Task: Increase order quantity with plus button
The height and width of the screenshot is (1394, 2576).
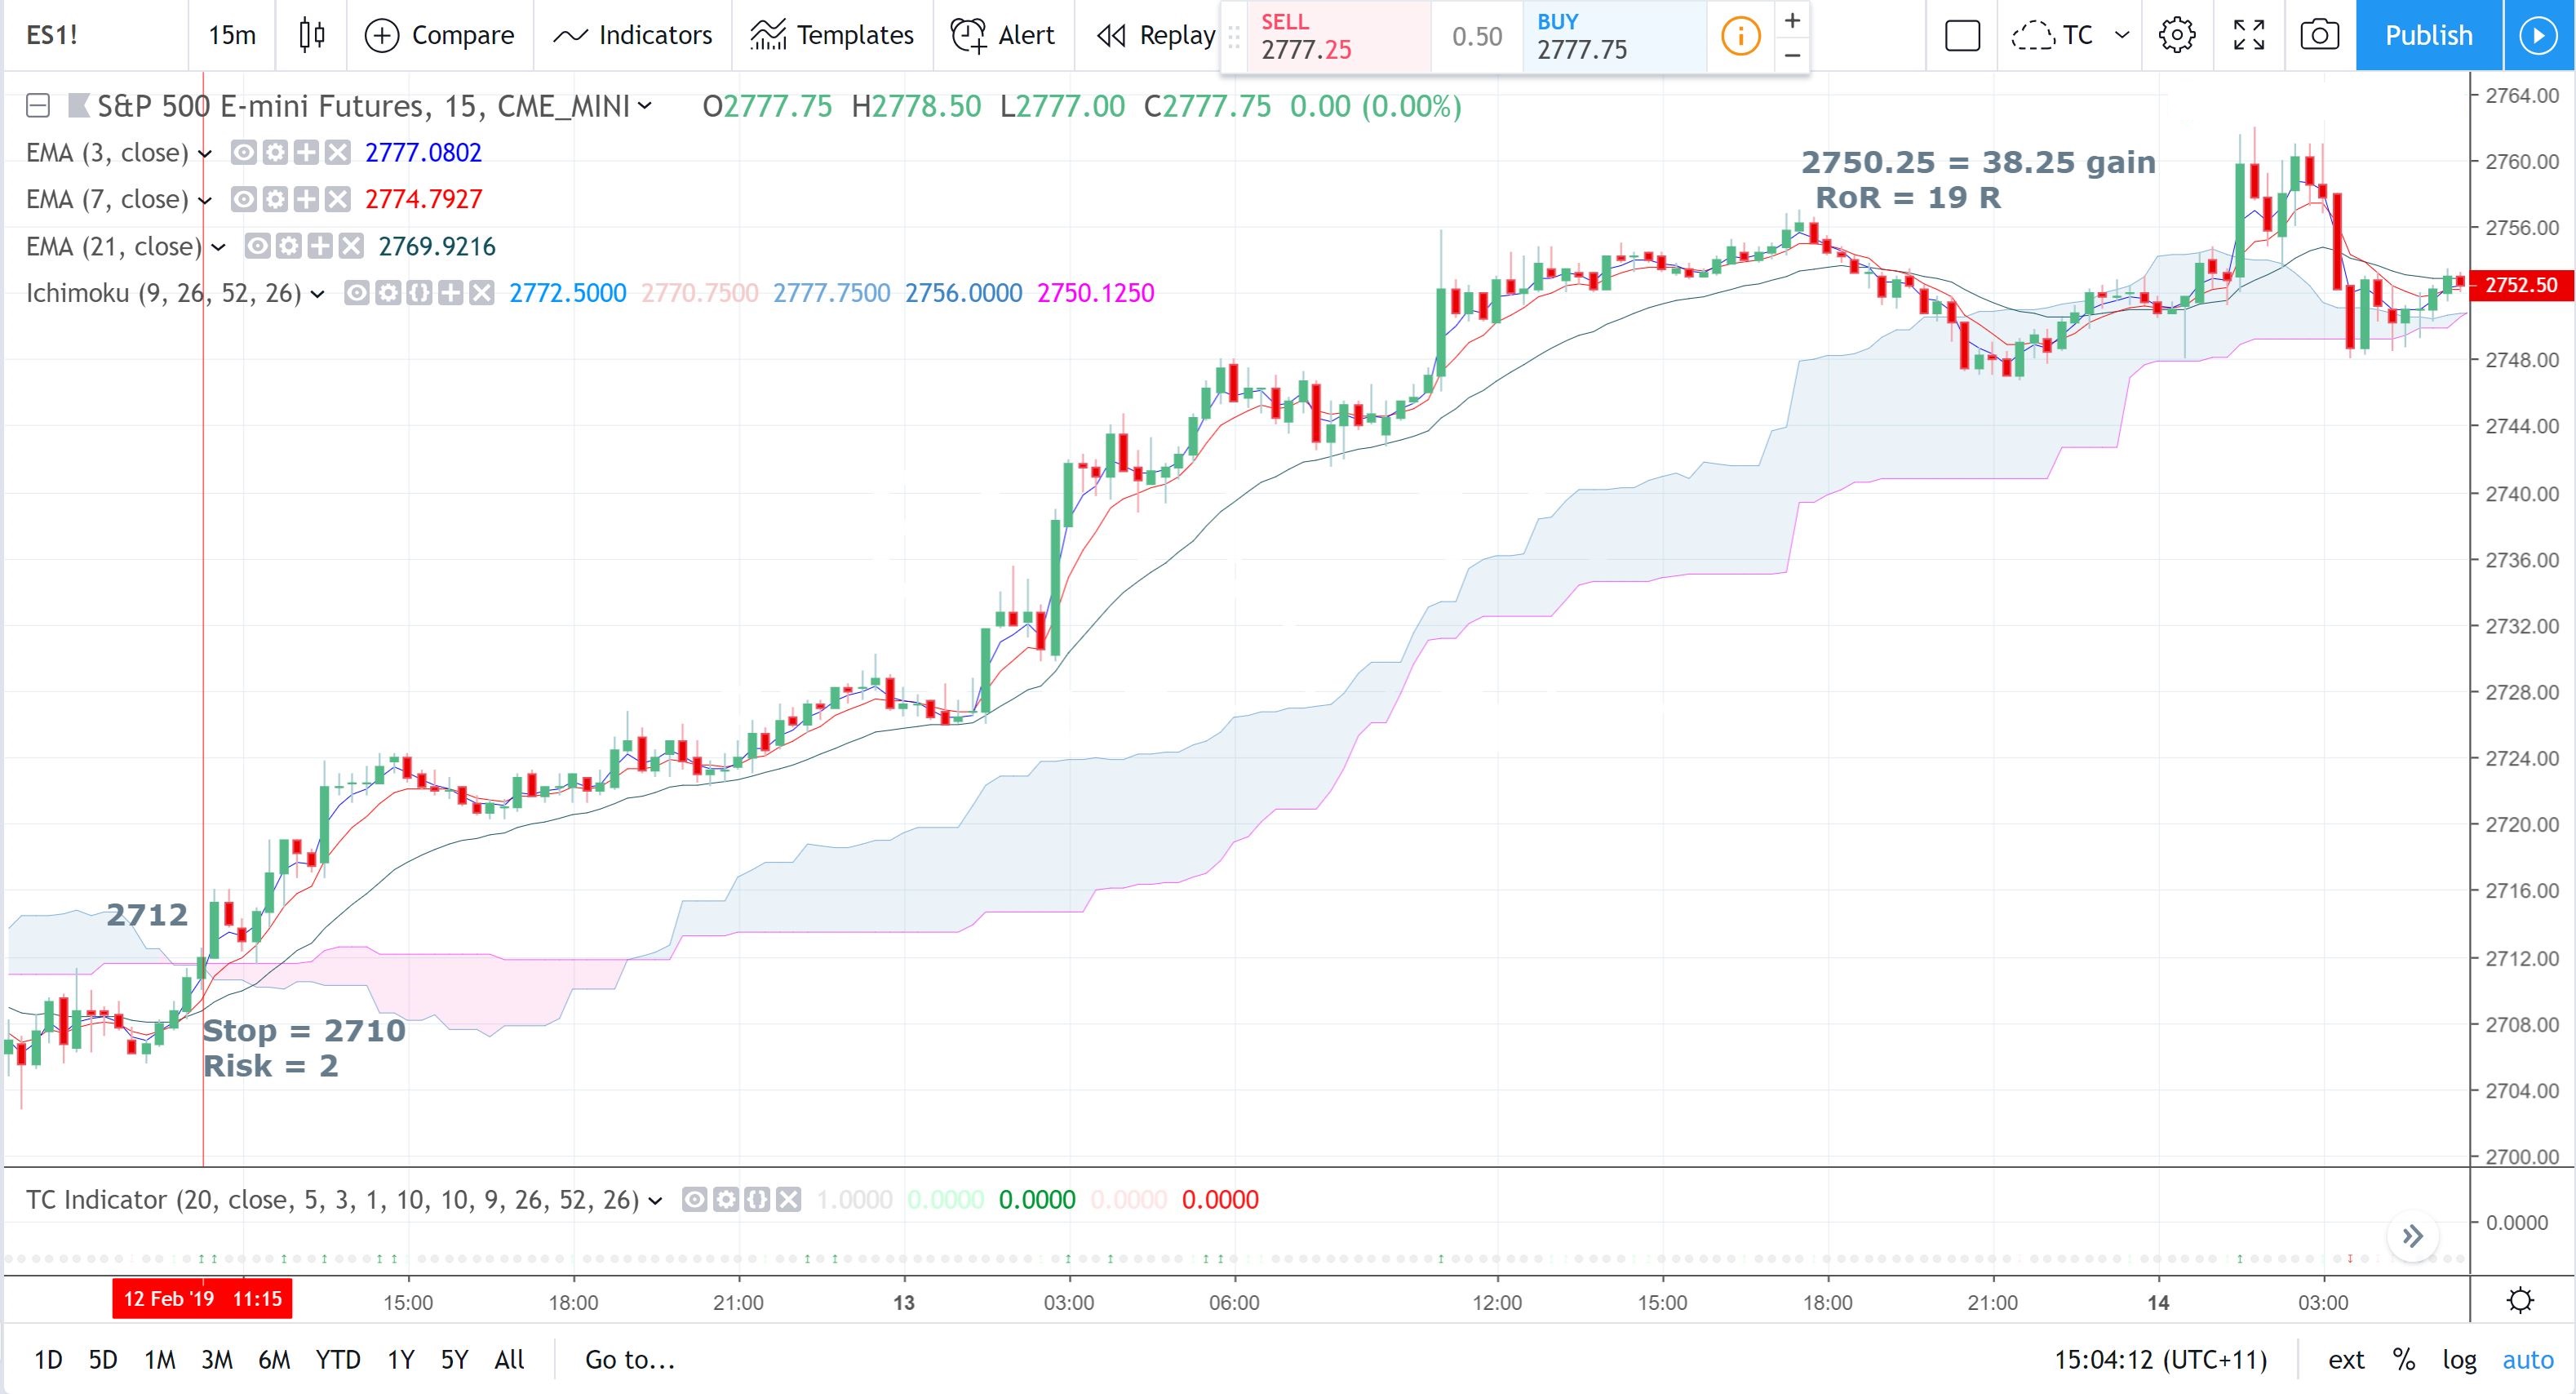Action: [1793, 20]
